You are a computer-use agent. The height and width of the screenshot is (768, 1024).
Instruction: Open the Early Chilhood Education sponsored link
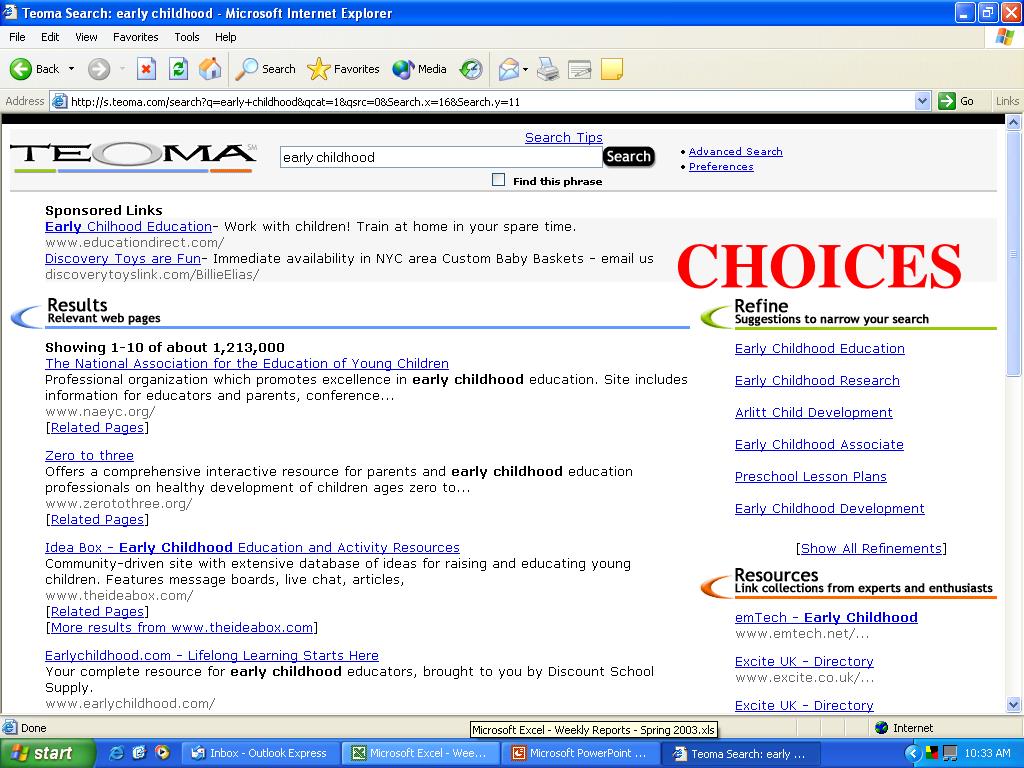coord(129,227)
